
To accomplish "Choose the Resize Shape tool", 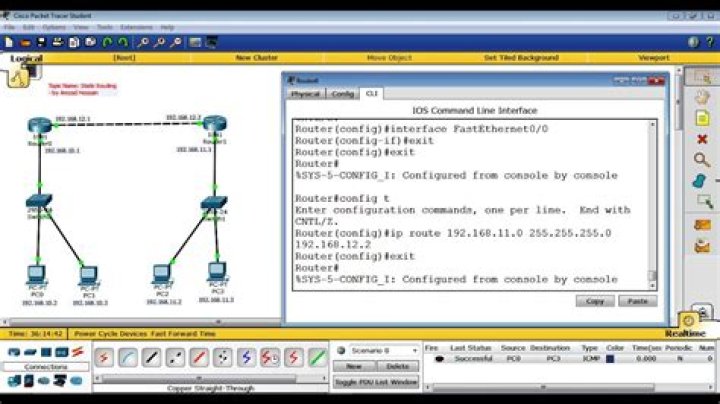I will point(704,201).
